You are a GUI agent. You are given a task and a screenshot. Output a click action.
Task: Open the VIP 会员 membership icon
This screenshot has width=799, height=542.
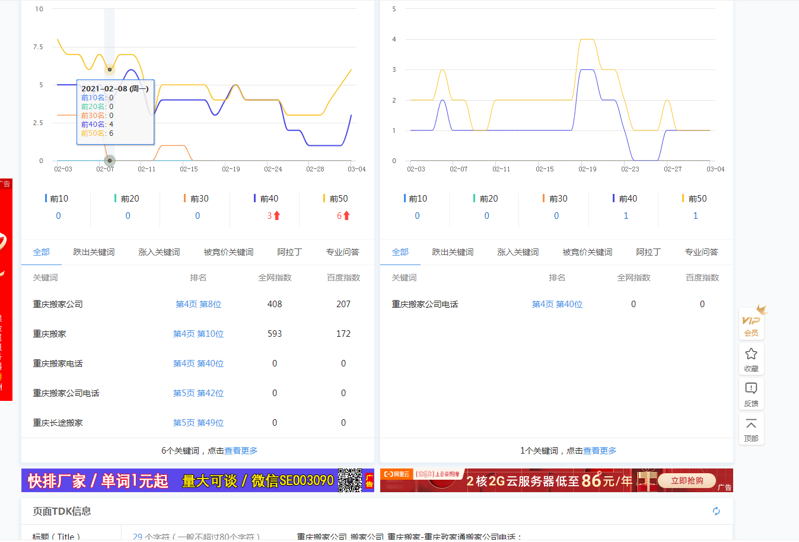click(x=751, y=322)
